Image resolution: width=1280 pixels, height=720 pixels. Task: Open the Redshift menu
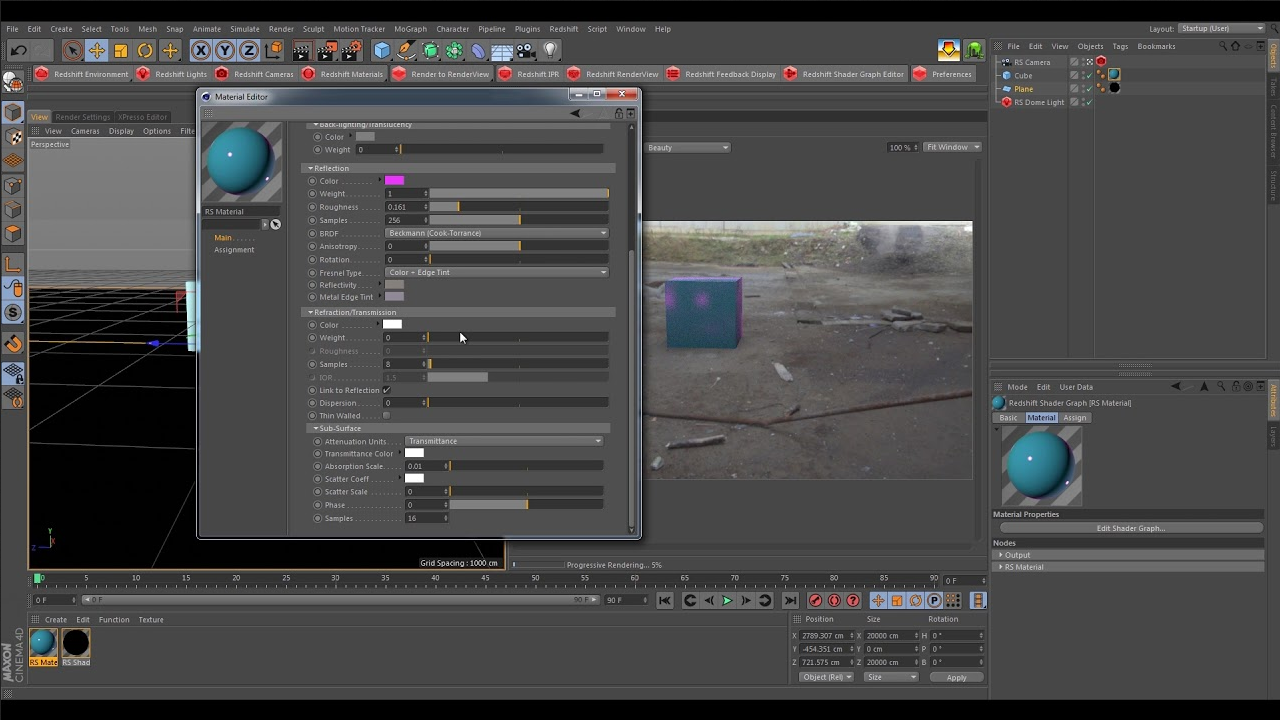[x=563, y=29]
